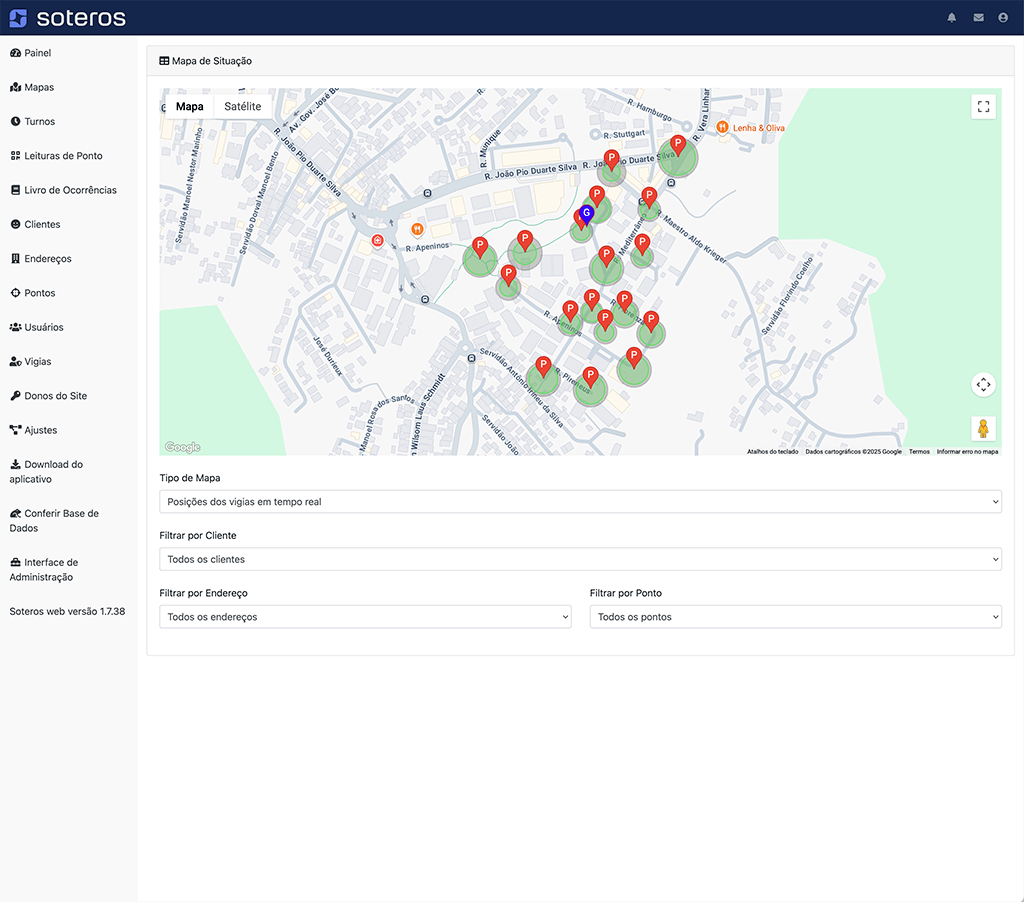This screenshot has width=1024, height=902.
Task: Click the Soteros logo
Action: coord(67,18)
